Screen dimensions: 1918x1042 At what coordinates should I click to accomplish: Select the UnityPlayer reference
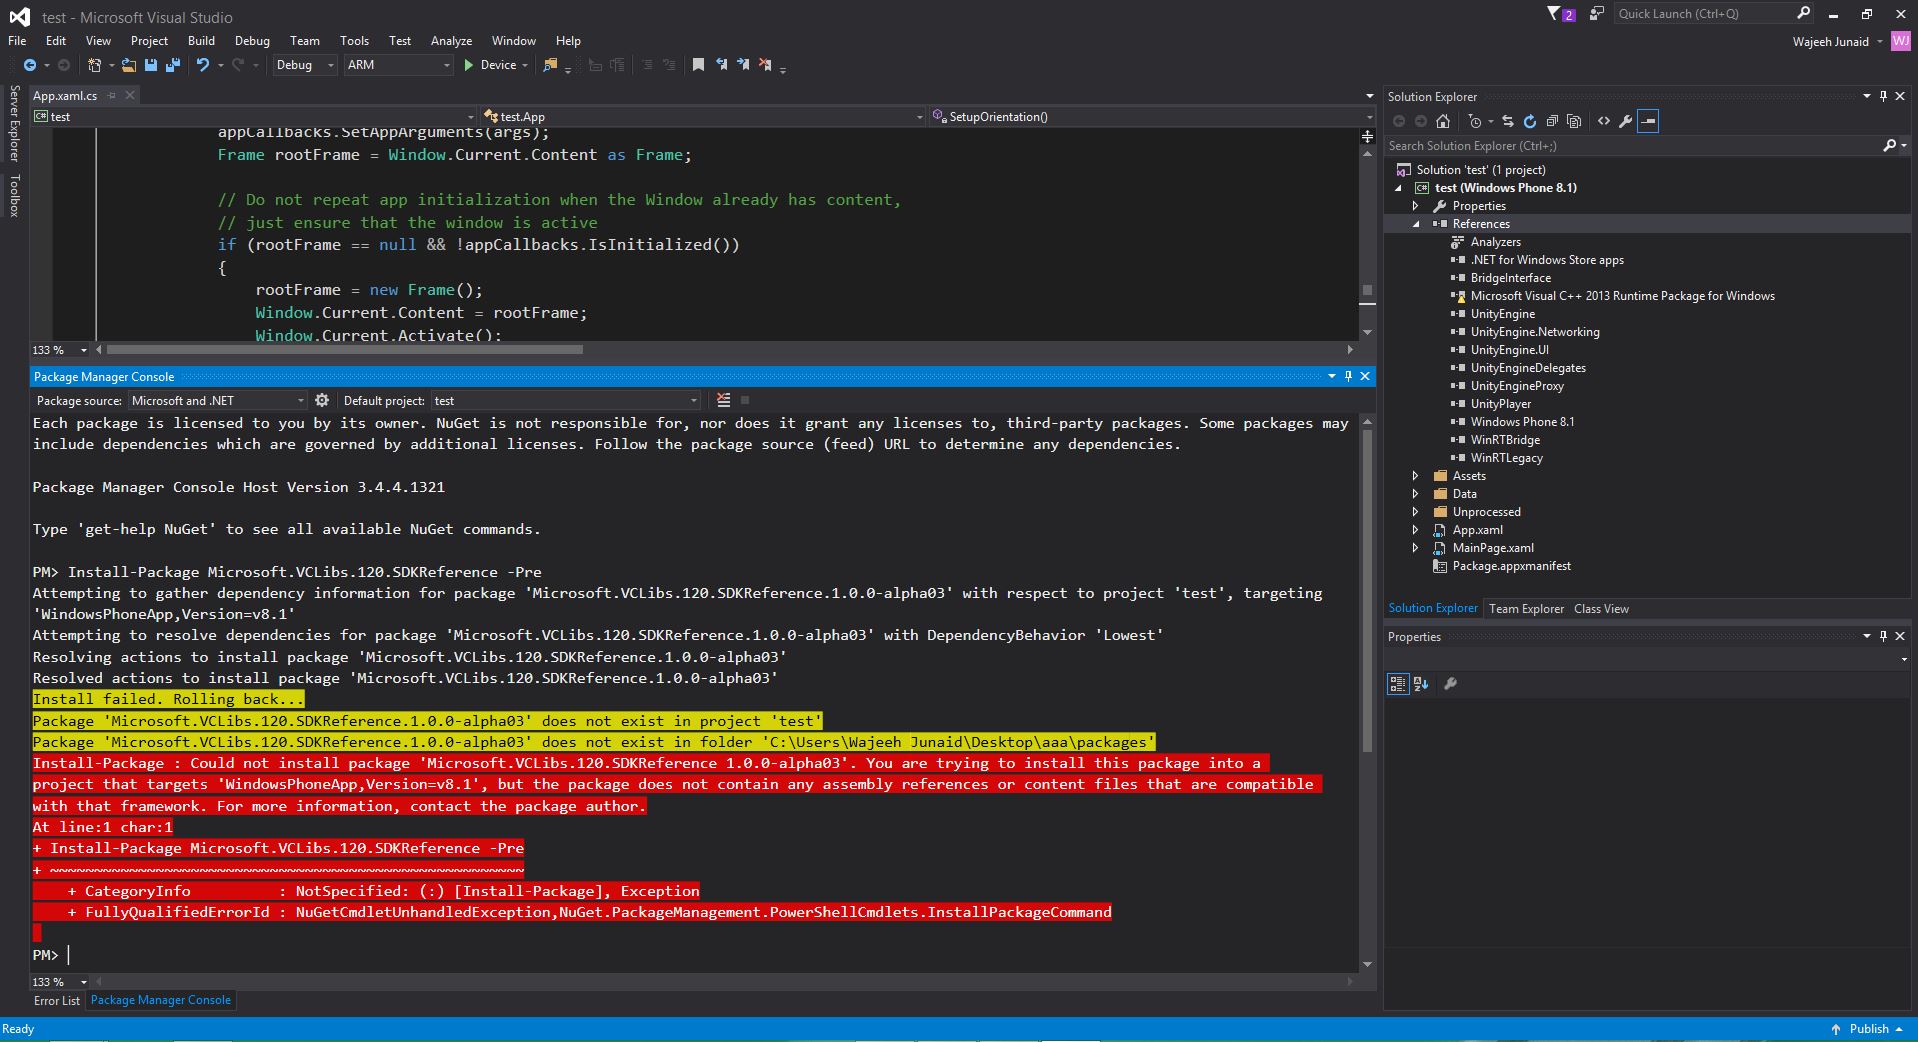point(1500,404)
